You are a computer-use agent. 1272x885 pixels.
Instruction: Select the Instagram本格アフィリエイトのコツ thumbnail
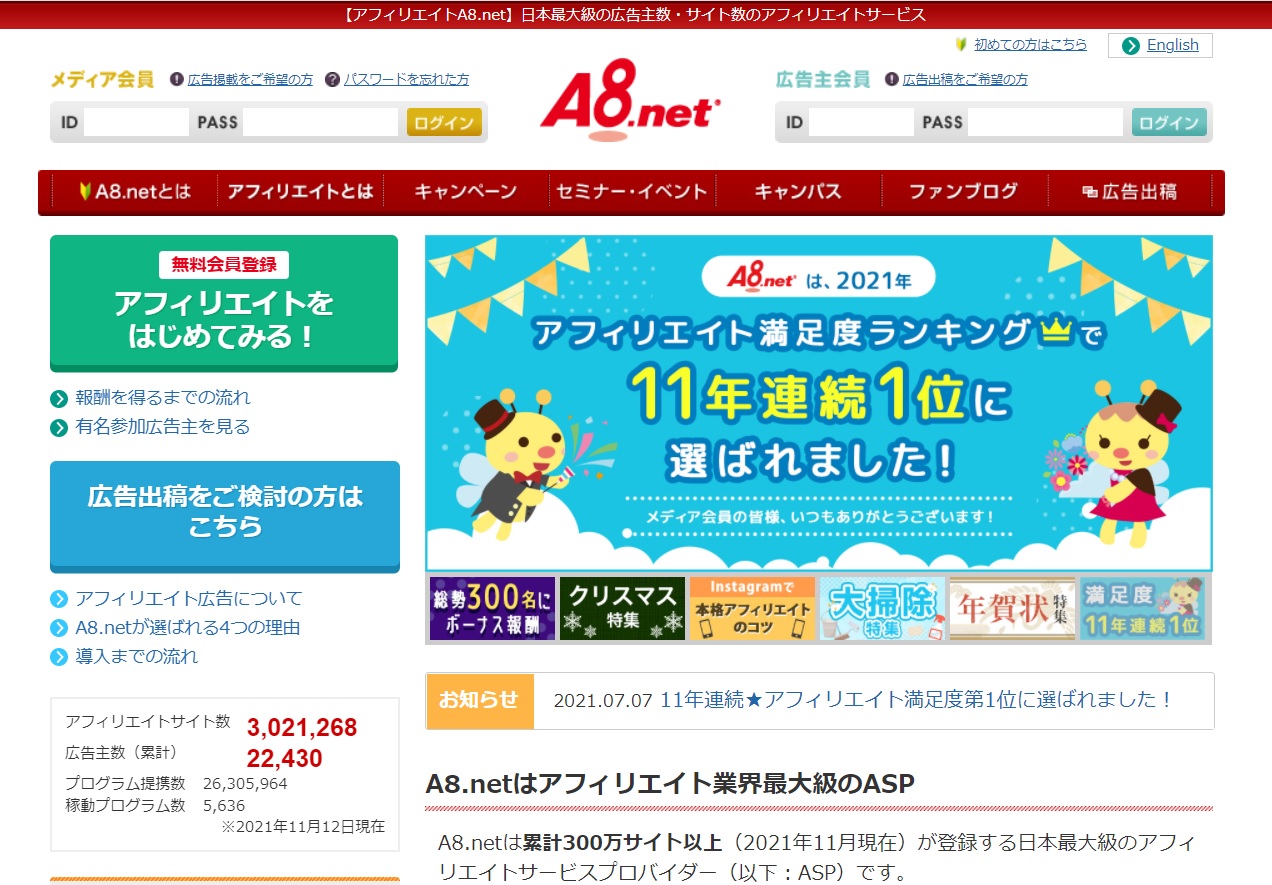[752, 608]
